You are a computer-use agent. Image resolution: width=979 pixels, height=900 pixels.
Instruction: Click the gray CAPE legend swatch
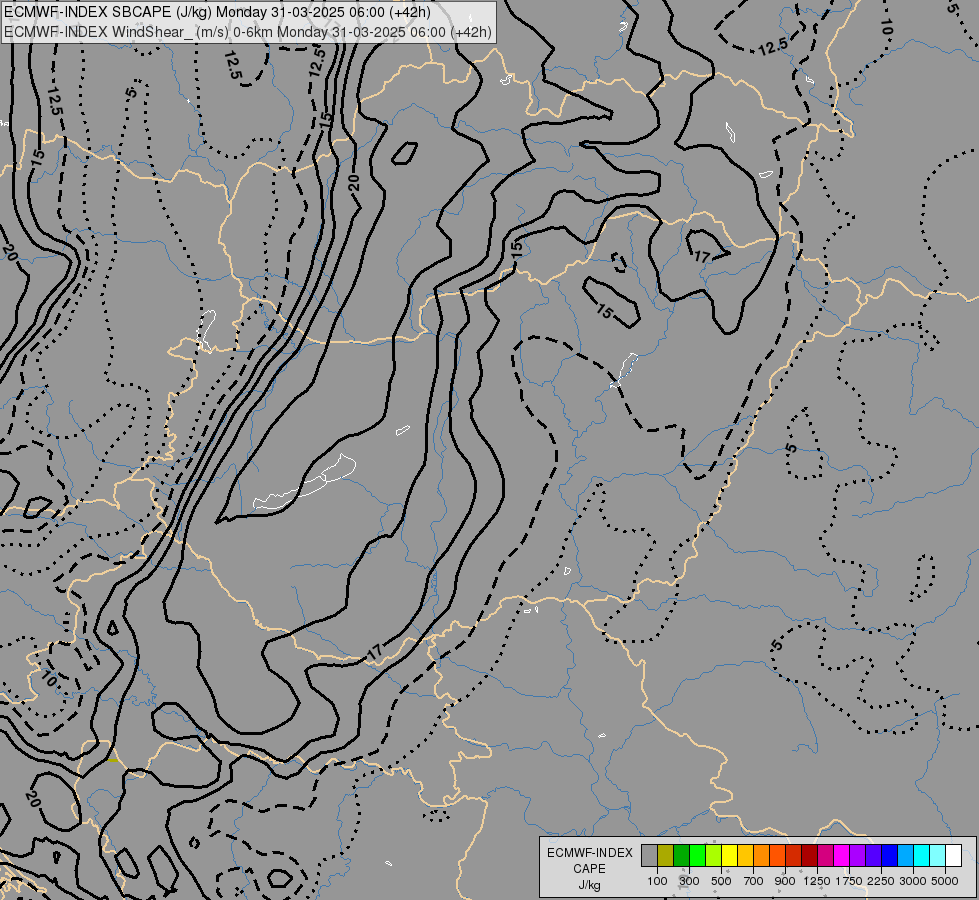pyautogui.click(x=649, y=856)
